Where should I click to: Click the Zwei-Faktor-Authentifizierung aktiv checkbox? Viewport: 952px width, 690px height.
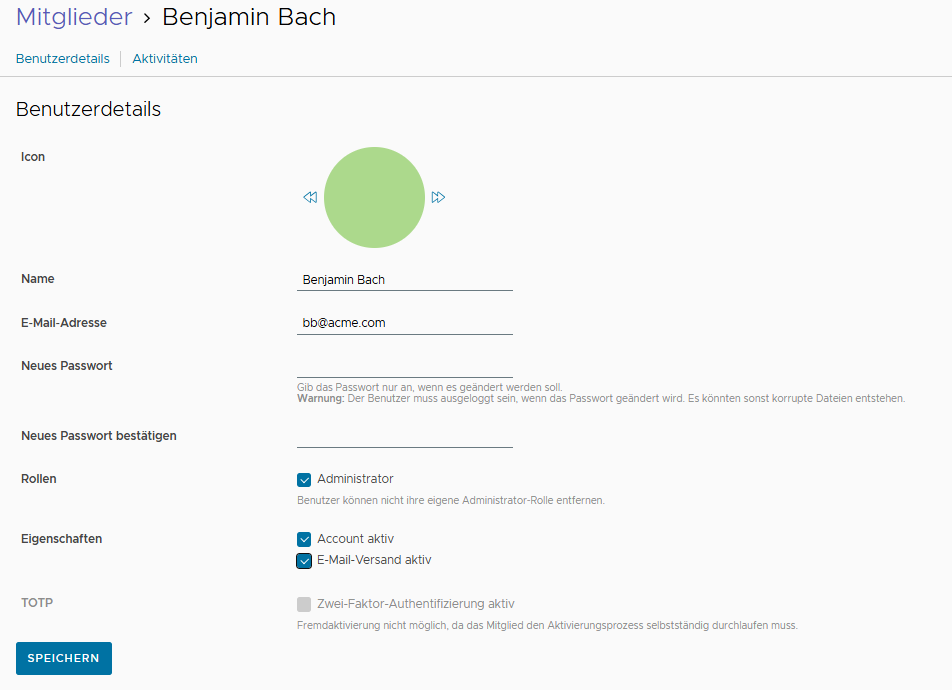[304, 604]
